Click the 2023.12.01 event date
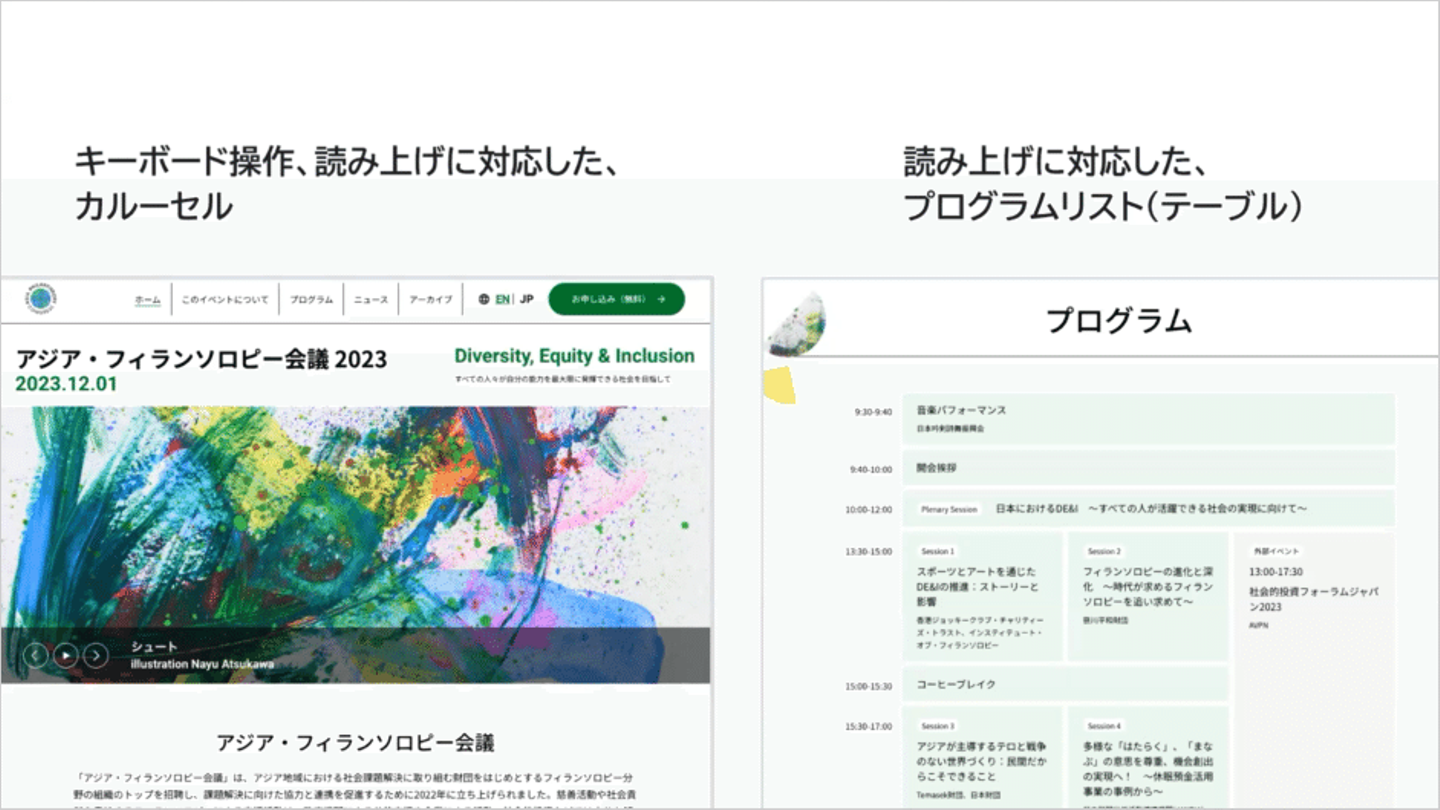This screenshot has height=810, width=1440. [x=66, y=384]
